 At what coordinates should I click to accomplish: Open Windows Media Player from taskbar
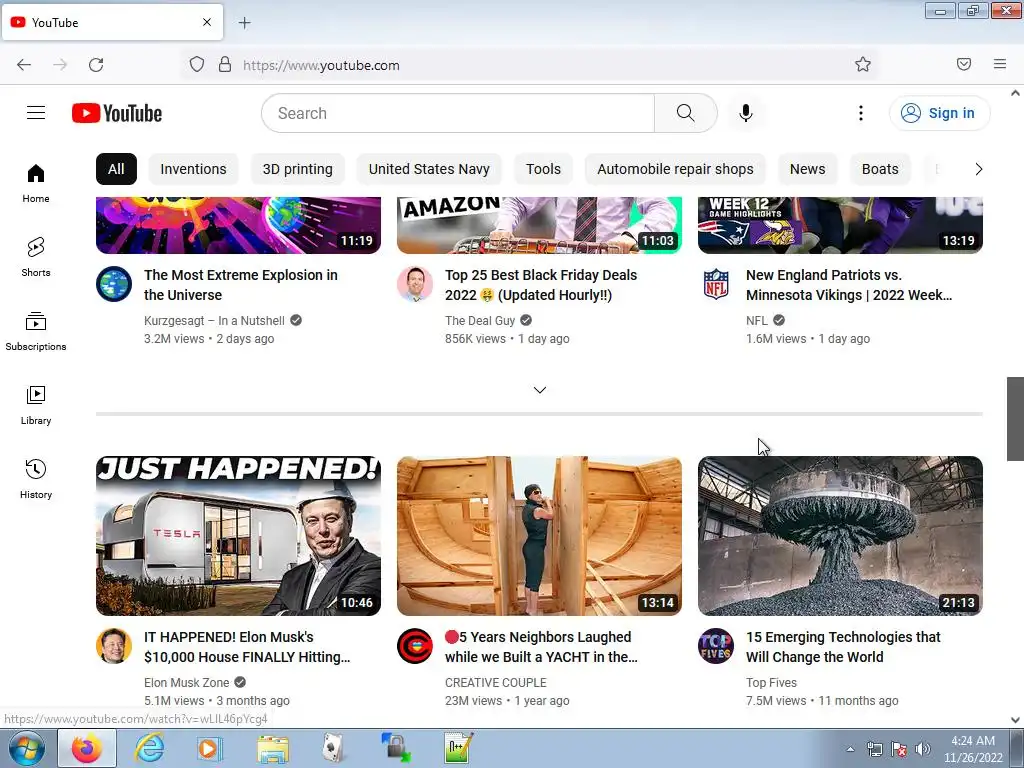coord(210,748)
